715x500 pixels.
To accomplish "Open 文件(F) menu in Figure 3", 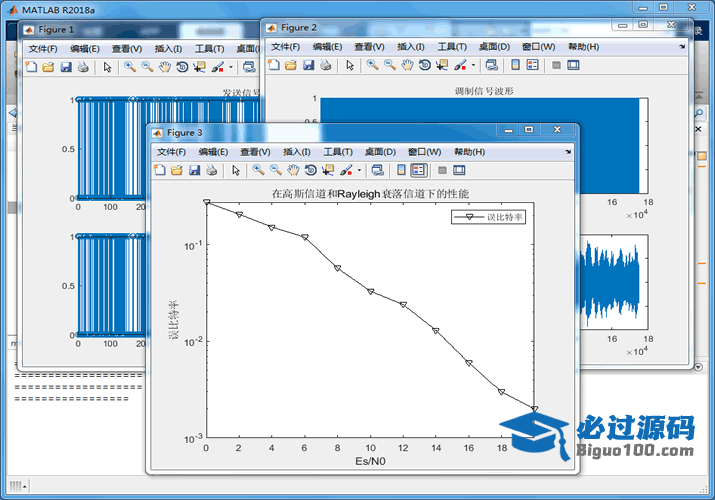I will tap(171, 152).
